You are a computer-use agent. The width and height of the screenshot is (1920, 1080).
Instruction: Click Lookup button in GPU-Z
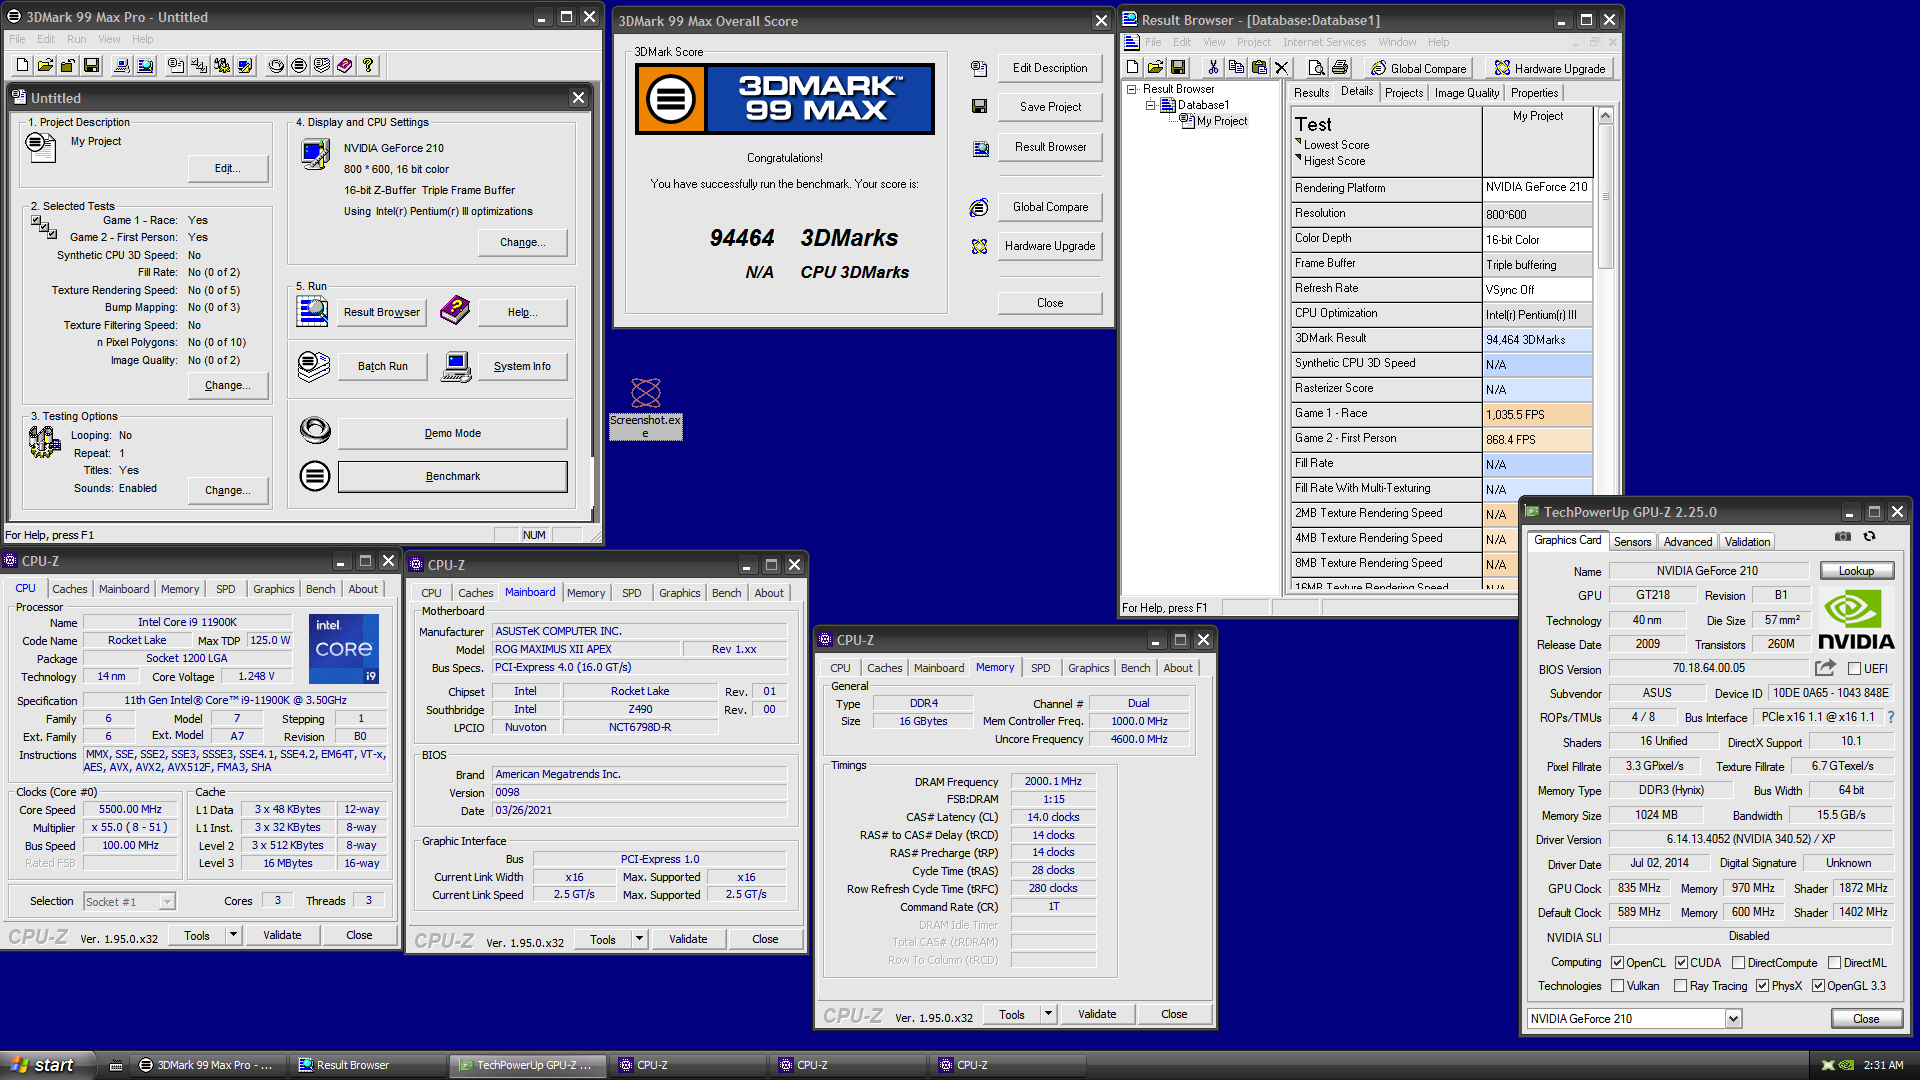pos(1856,571)
